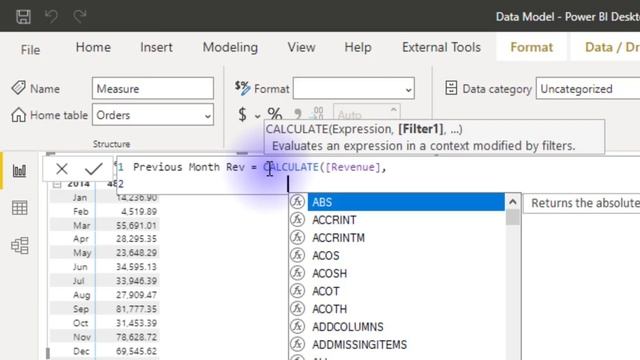The height and width of the screenshot is (360, 640).
Task: Click the Feb month row label
Action: click(80, 211)
